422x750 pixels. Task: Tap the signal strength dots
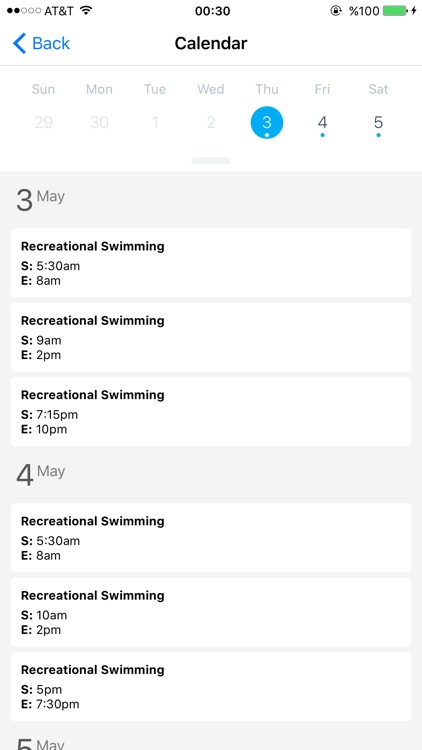click(x=24, y=11)
